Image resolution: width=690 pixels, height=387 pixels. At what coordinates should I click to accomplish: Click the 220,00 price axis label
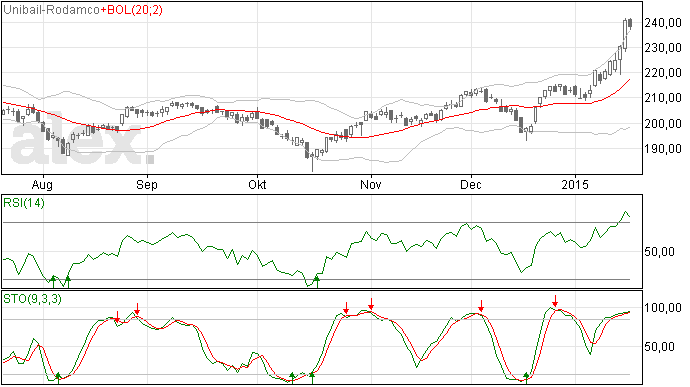pyautogui.click(x=663, y=73)
